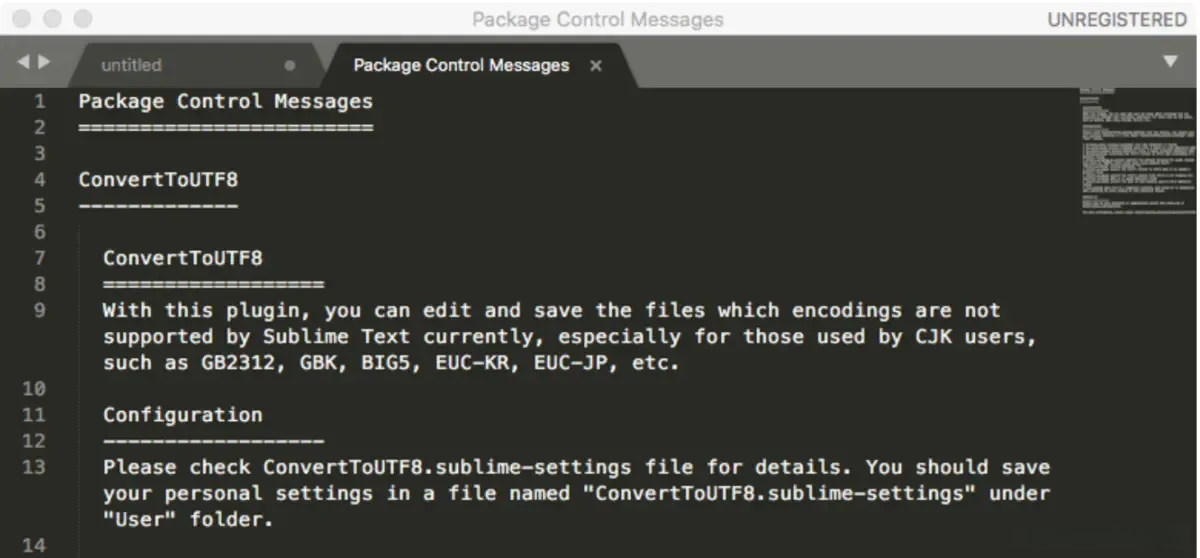Click the minimap code preview
The height and width of the screenshot is (558, 1200).
1135,150
